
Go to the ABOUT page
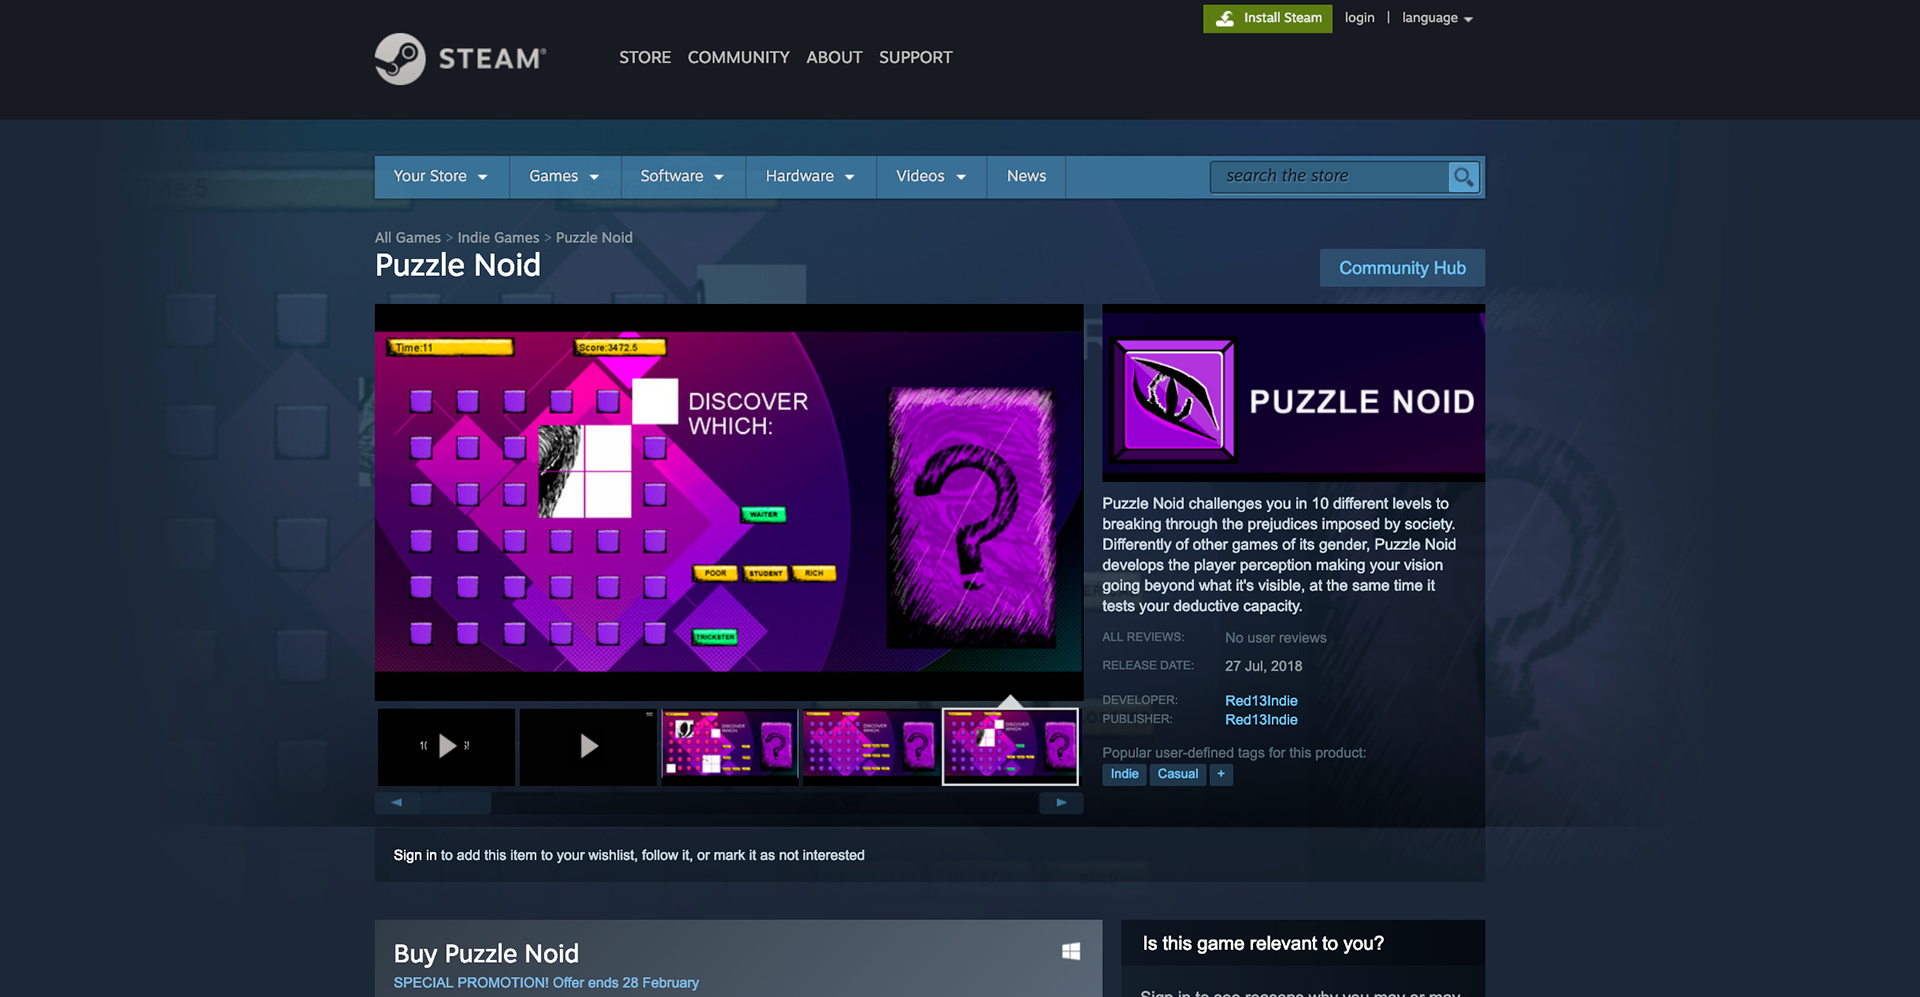[834, 57]
